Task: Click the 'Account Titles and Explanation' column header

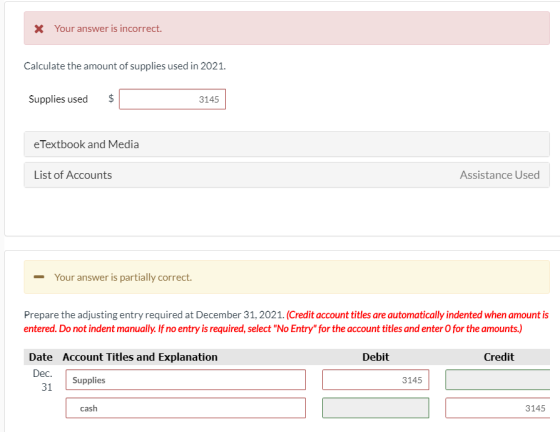Action: click(x=140, y=357)
